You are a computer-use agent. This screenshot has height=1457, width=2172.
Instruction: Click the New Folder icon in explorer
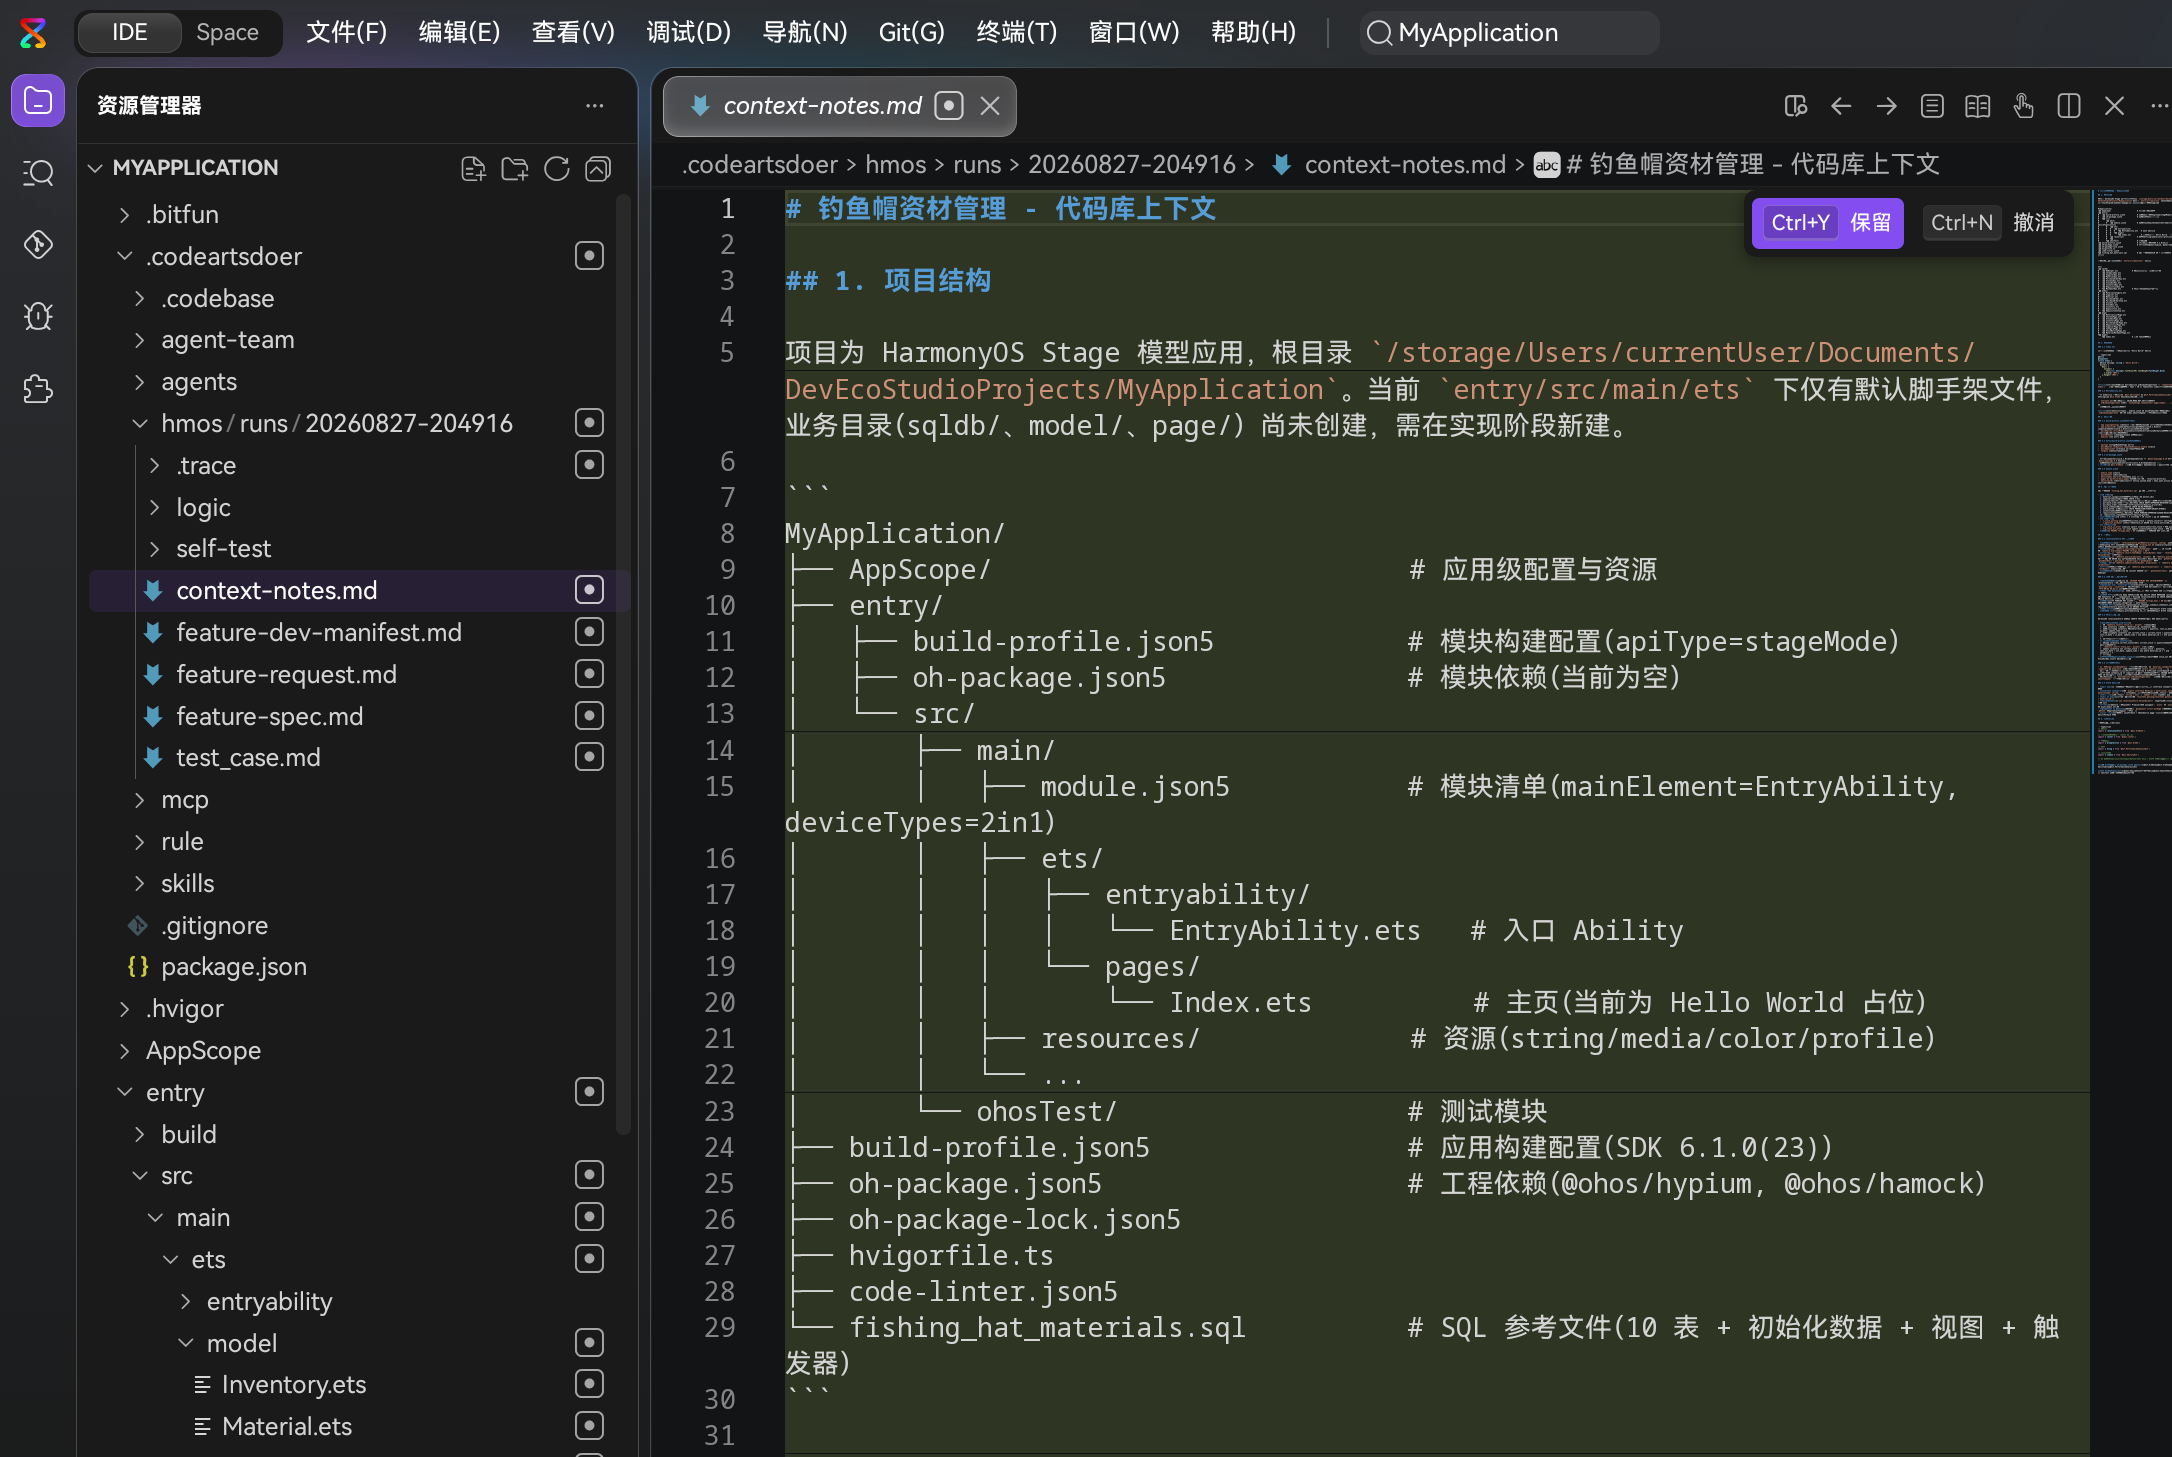coord(515,168)
